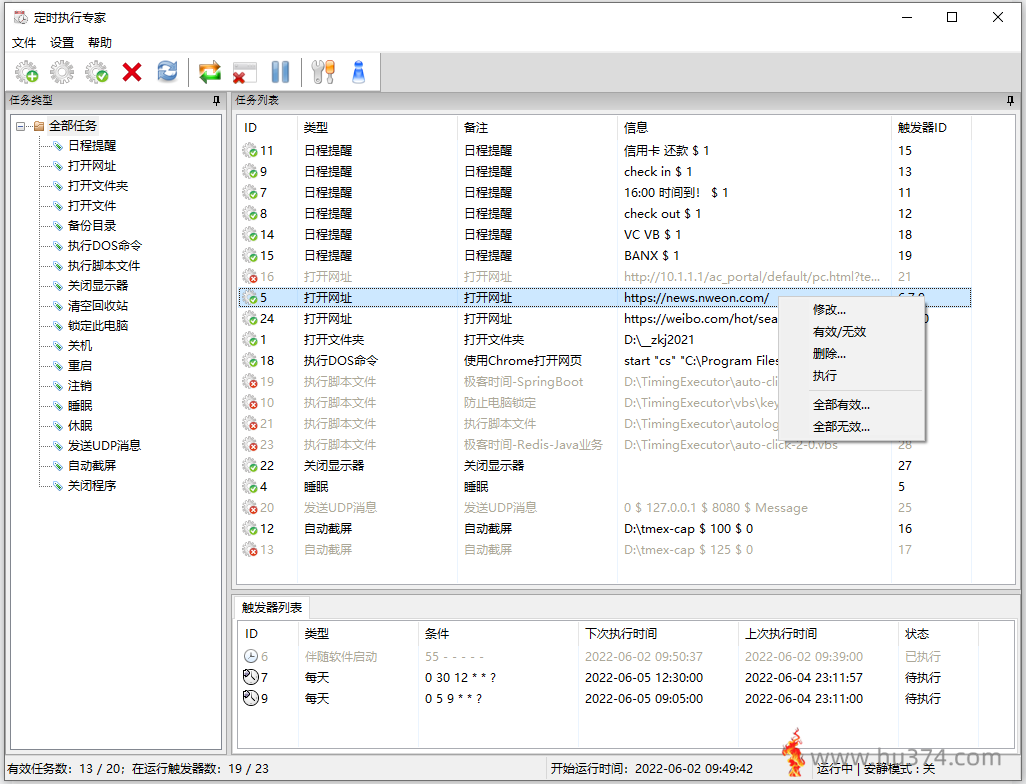Viewport: 1026px width, 784px height.
Task: Select the 'VC VB $ 1' info cell
Action: pyautogui.click(x=652, y=234)
